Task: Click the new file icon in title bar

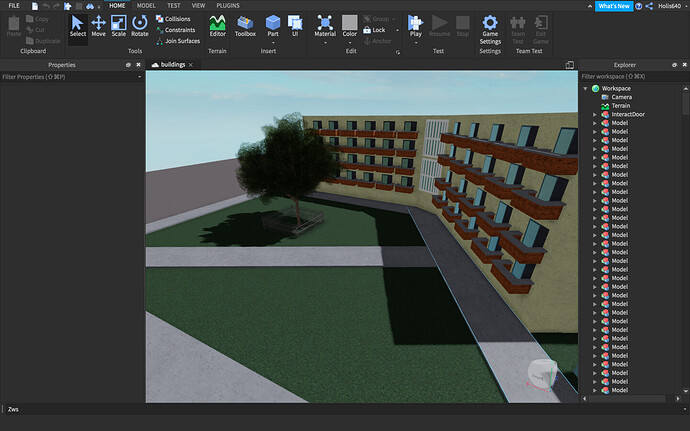Action: pos(34,6)
